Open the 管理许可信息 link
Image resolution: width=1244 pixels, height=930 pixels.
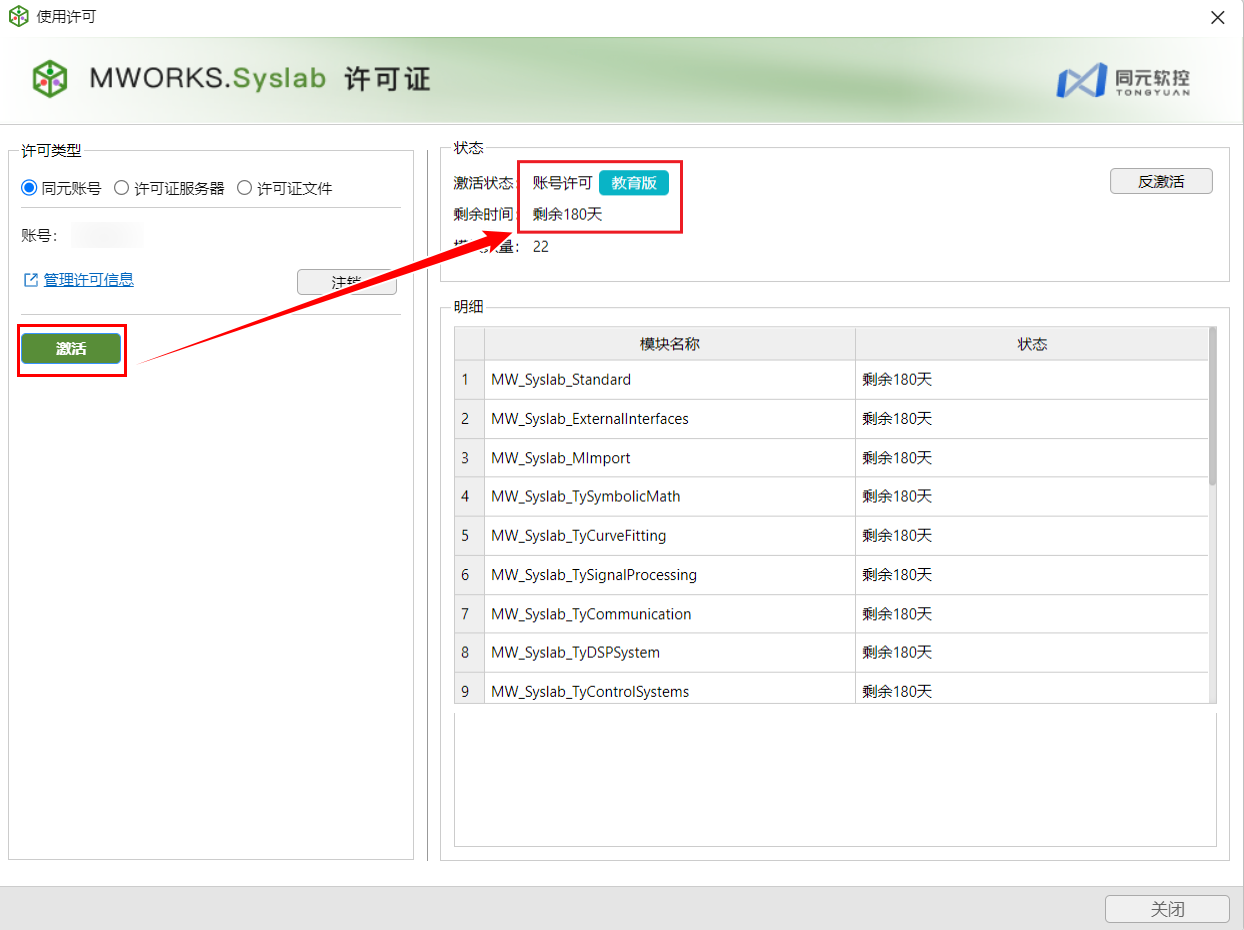(88, 280)
